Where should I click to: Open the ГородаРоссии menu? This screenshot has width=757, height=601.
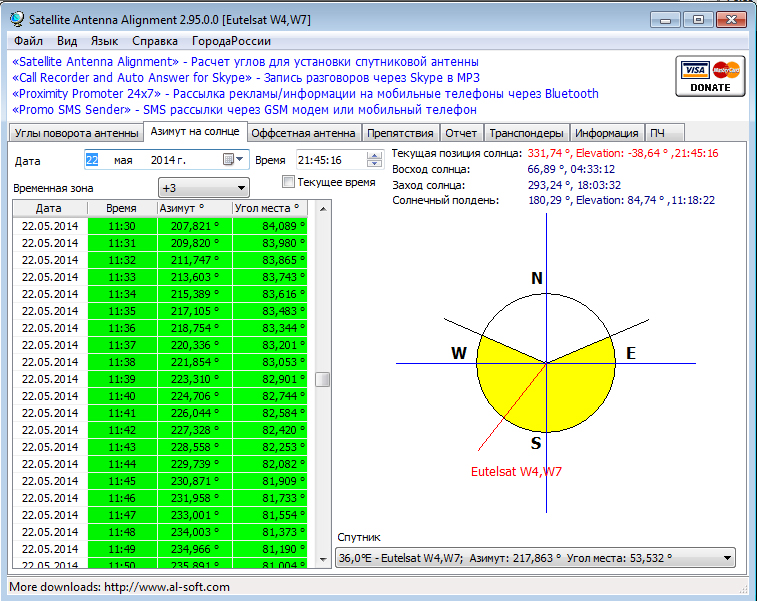231,41
